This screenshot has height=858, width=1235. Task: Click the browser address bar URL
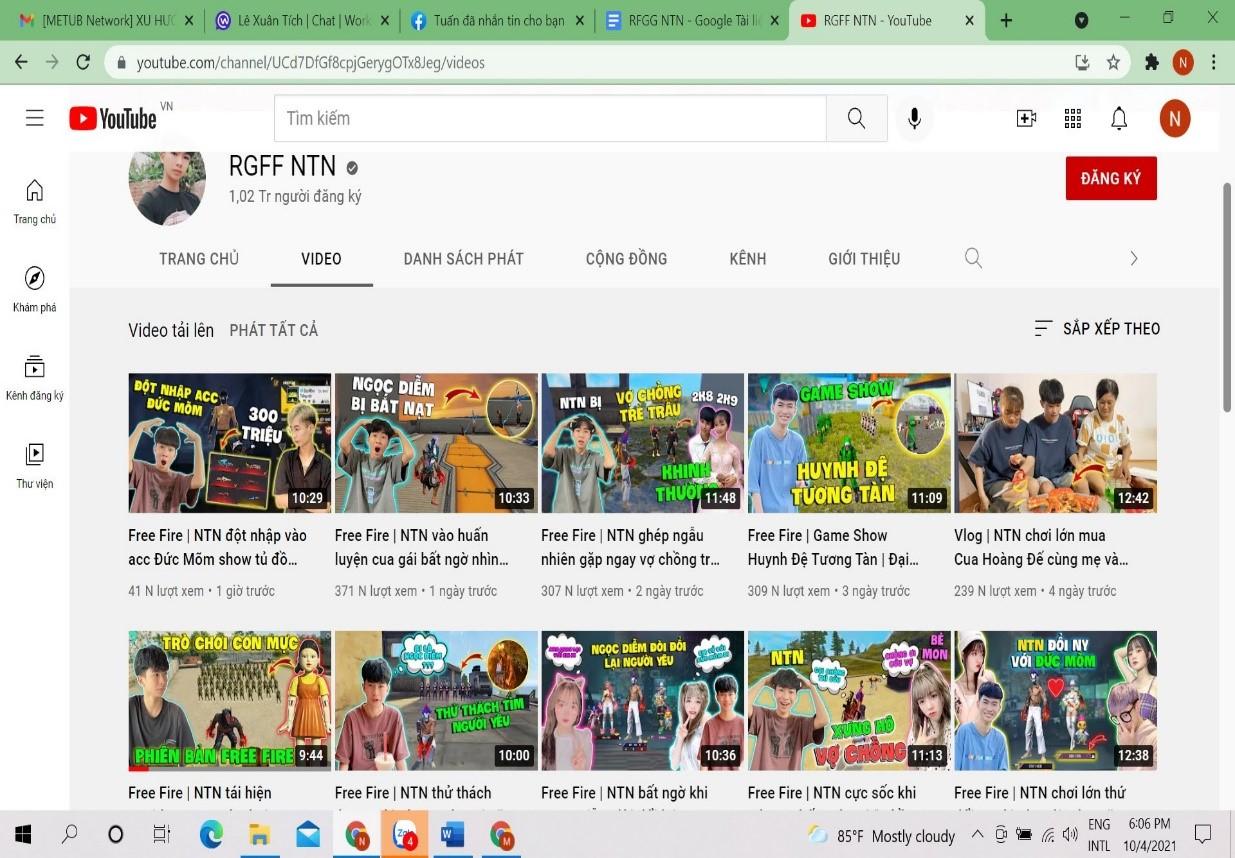(311, 63)
